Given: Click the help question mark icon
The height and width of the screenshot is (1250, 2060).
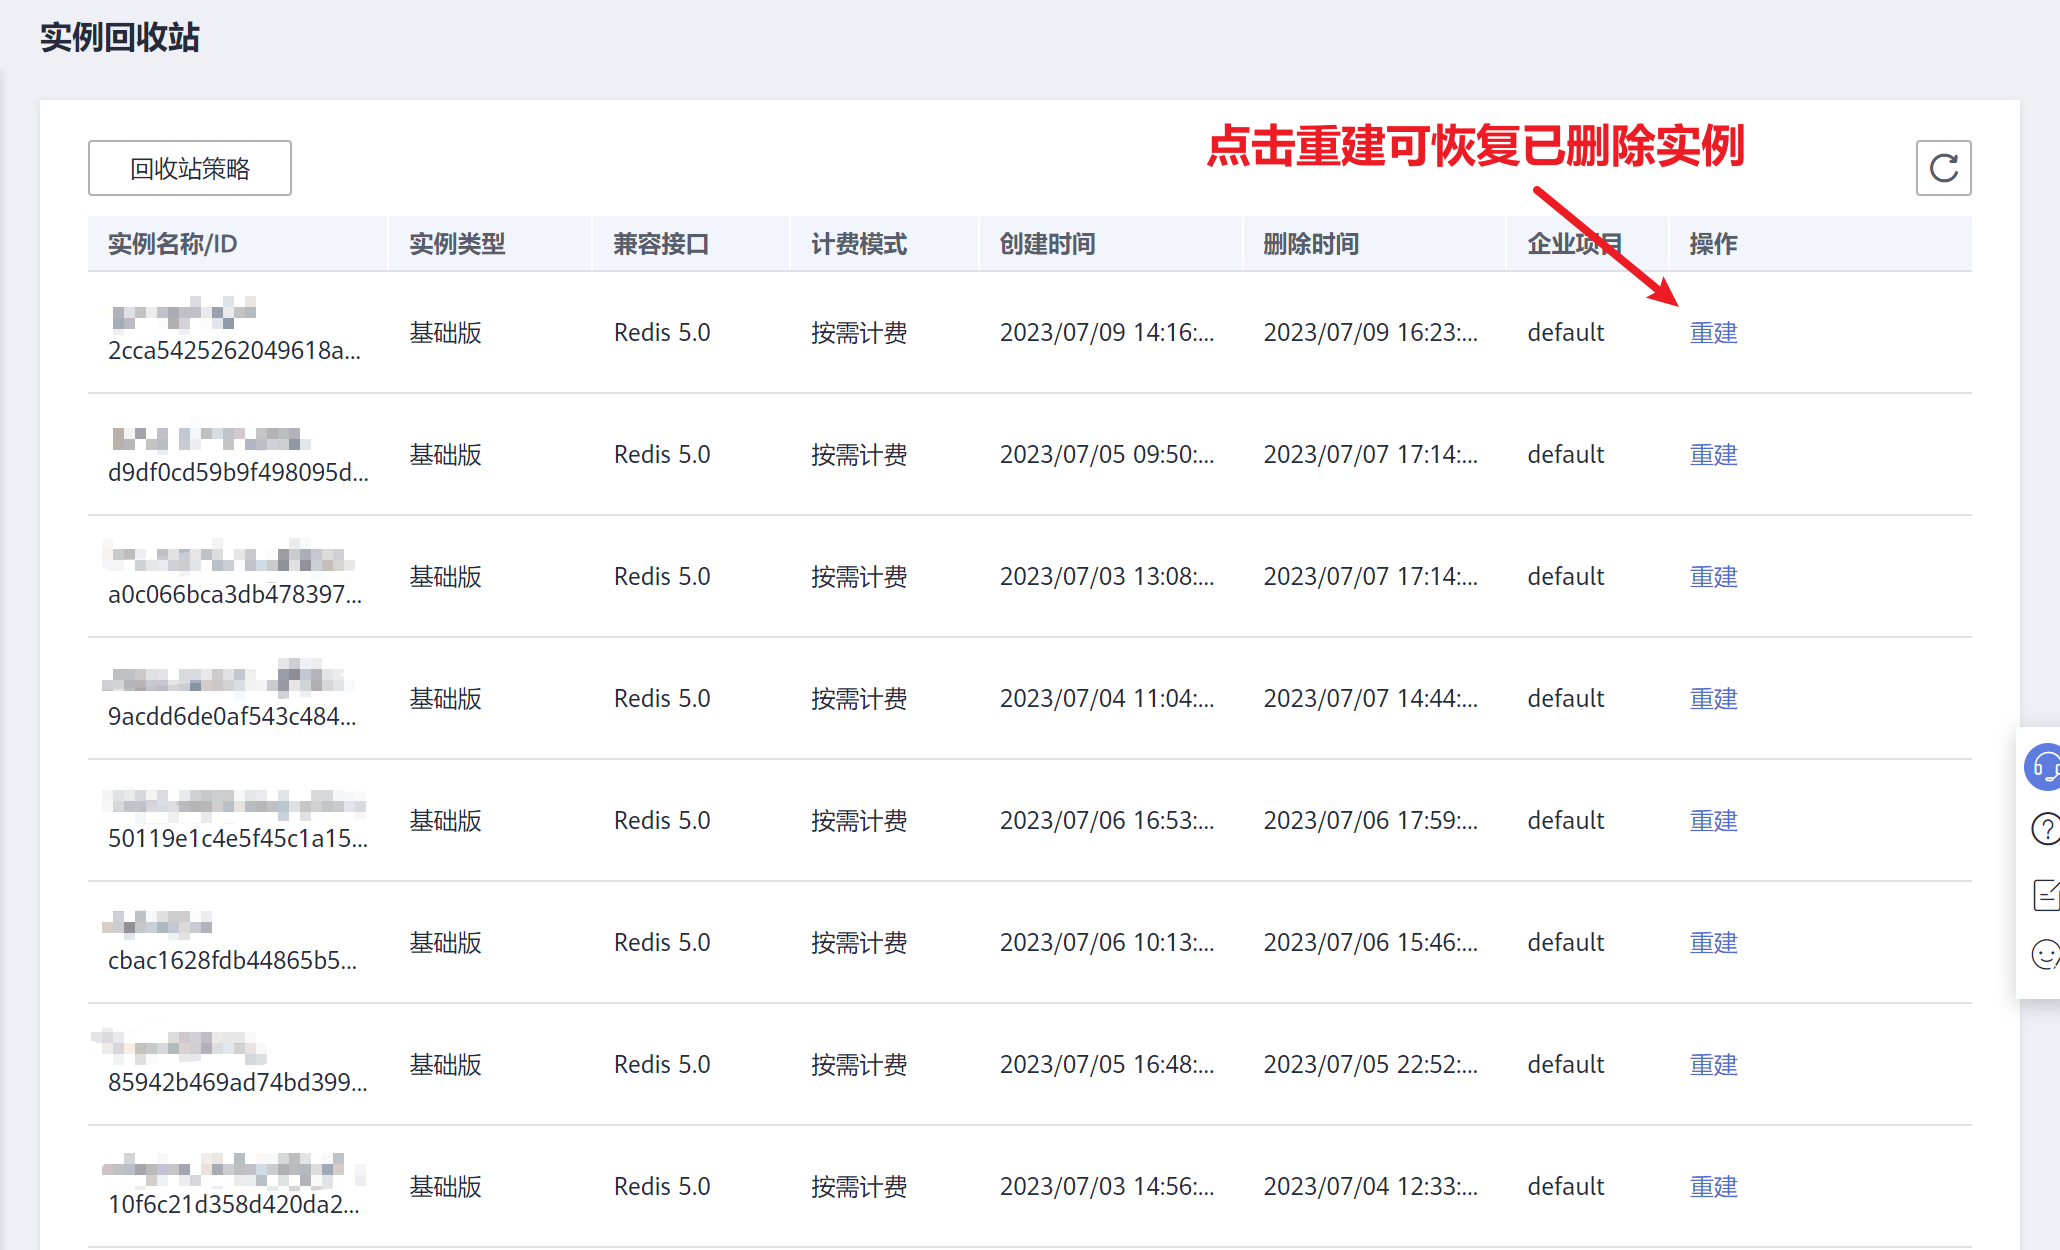Looking at the screenshot, I should click(x=2045, y=829).
